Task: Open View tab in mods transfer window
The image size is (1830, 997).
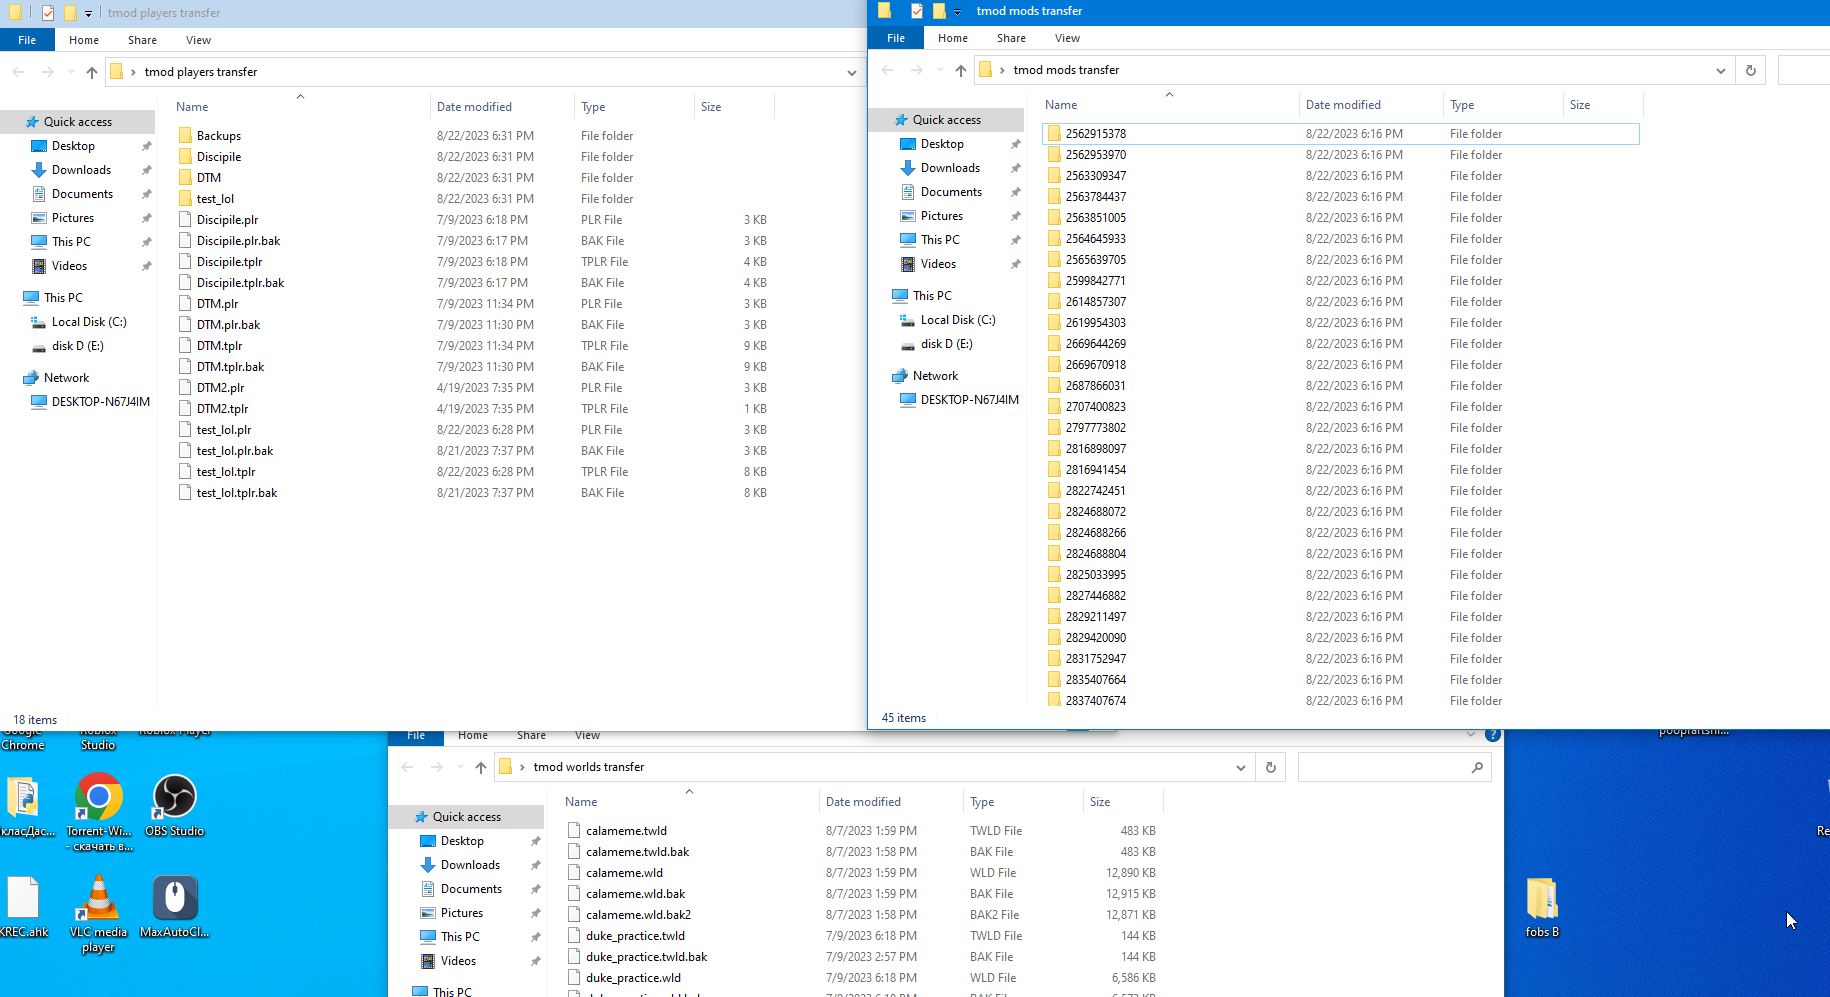Action: (1067, 38)
